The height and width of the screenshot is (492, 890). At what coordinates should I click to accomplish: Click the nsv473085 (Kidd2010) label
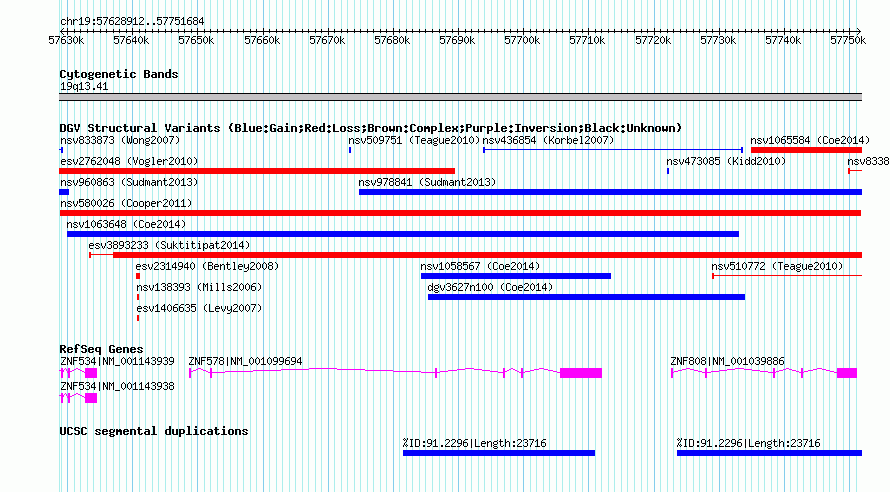pos(726,161)
